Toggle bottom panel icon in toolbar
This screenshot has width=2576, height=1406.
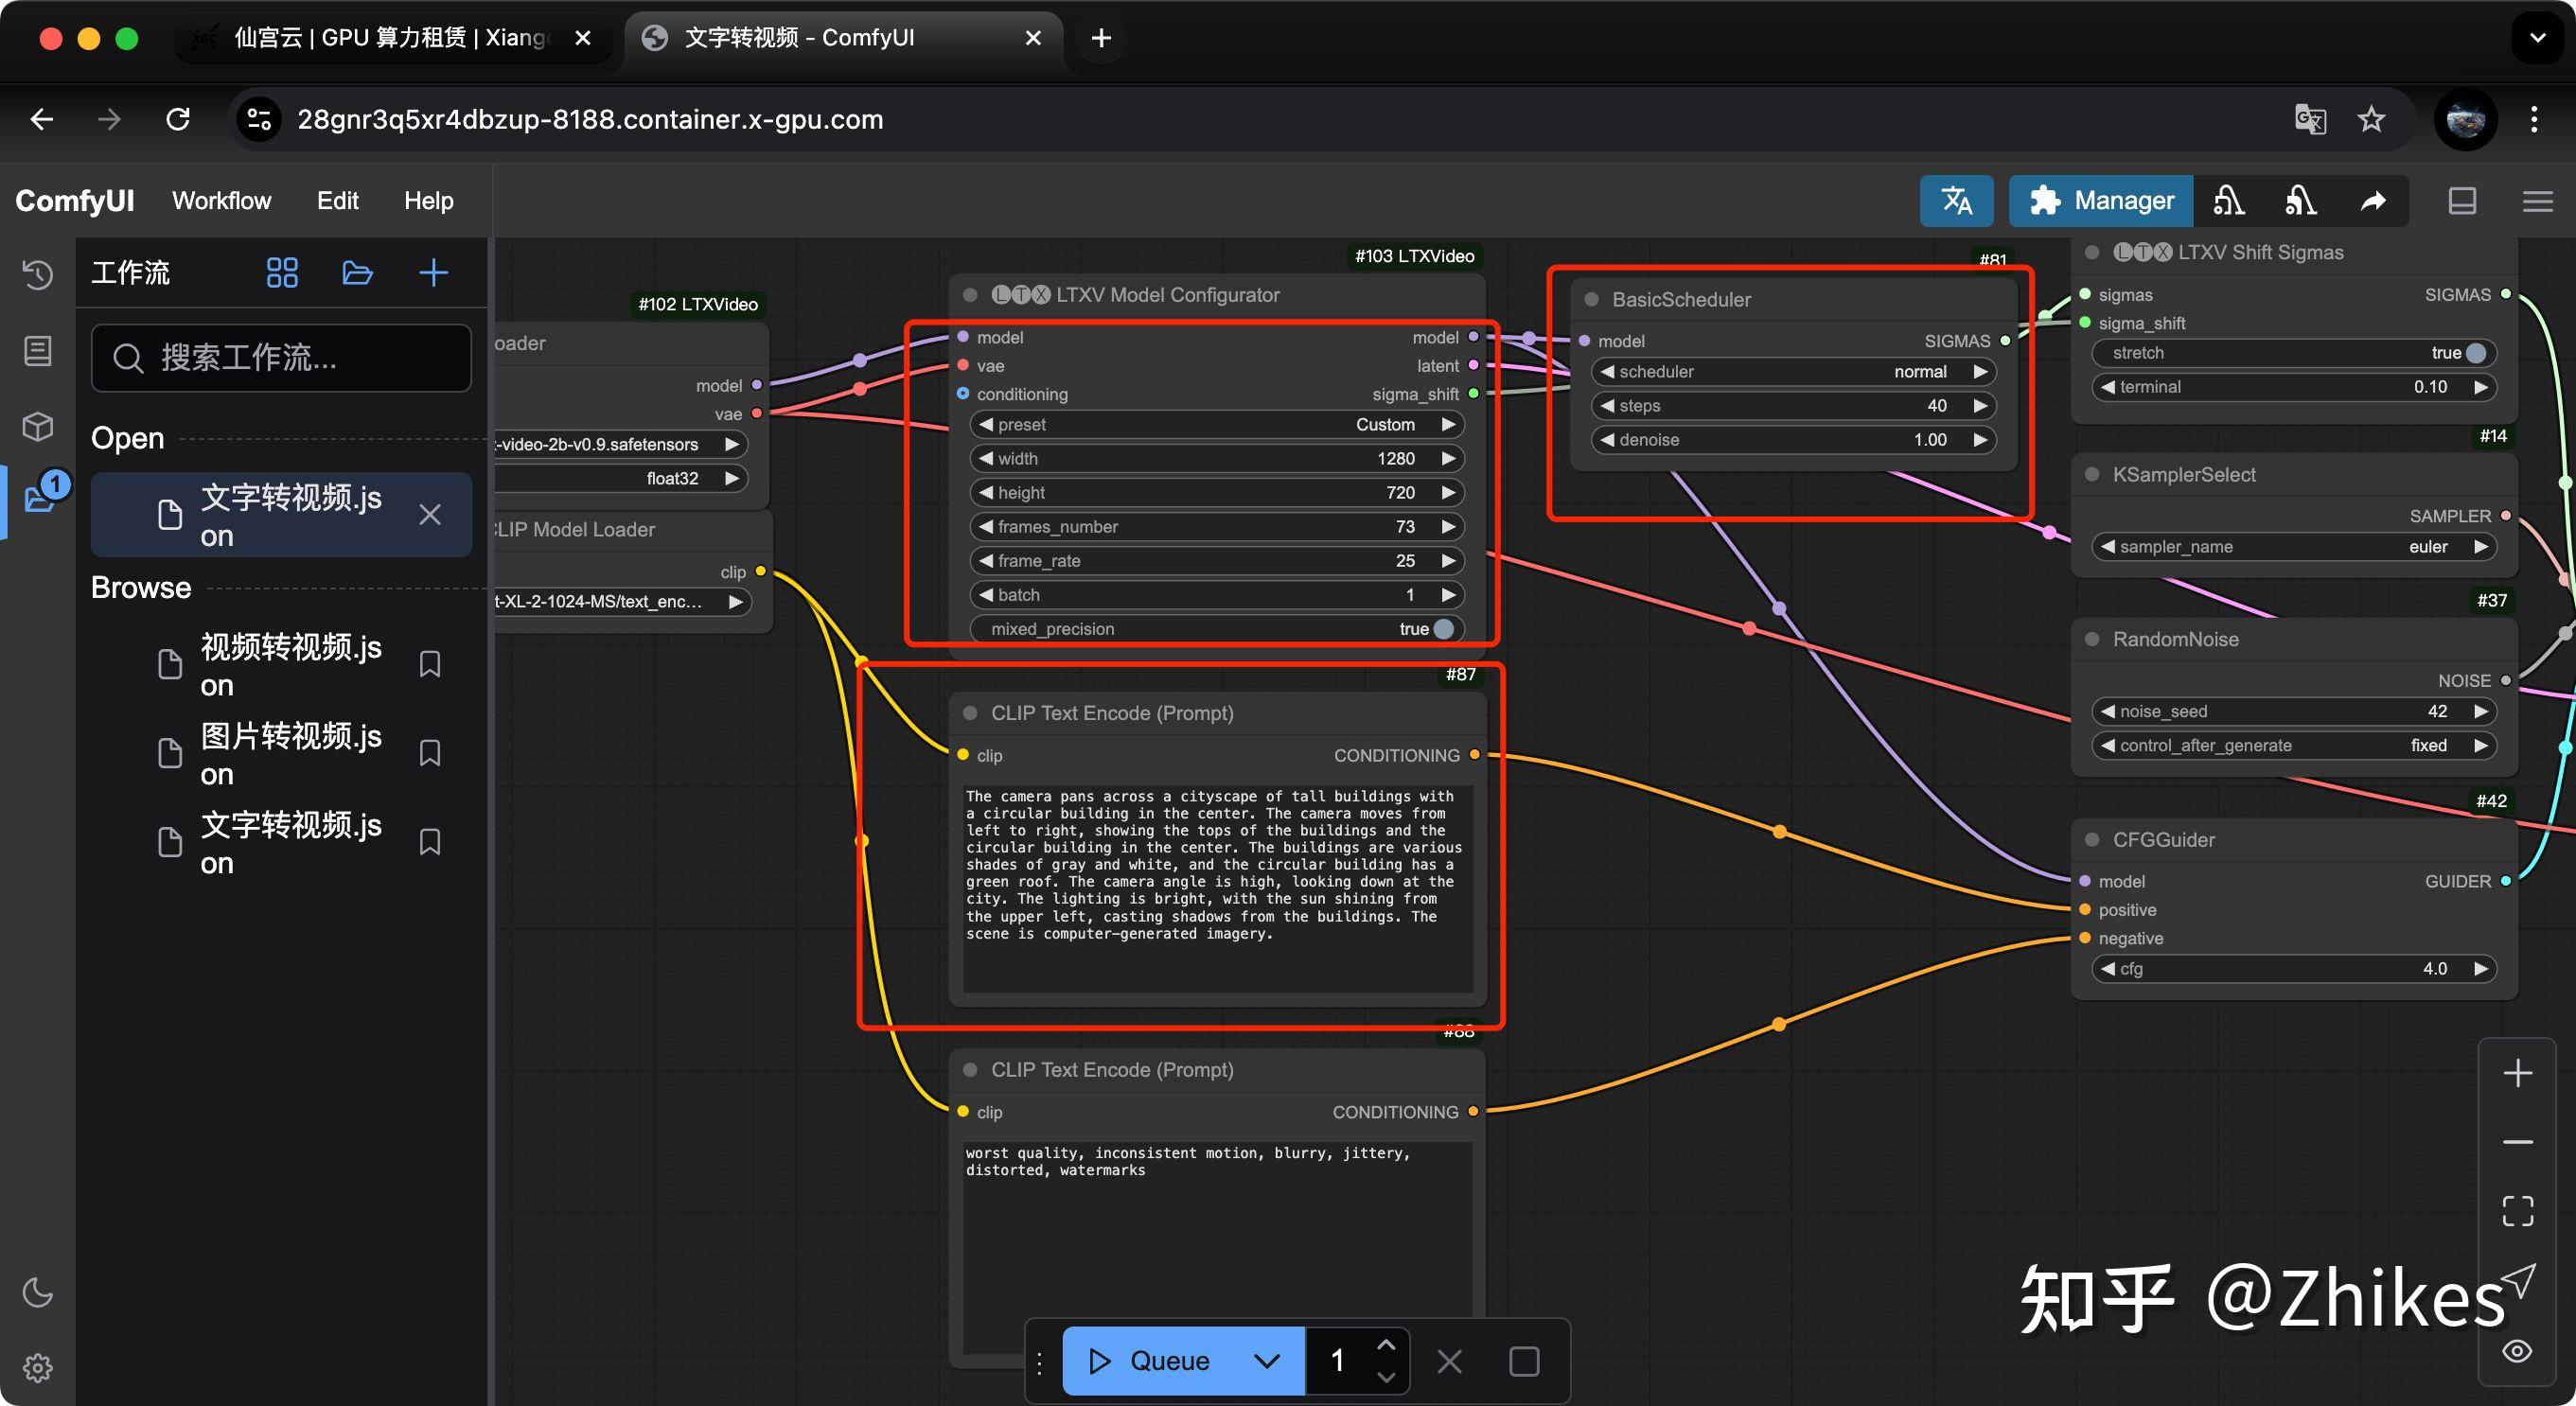point(2462,201)
